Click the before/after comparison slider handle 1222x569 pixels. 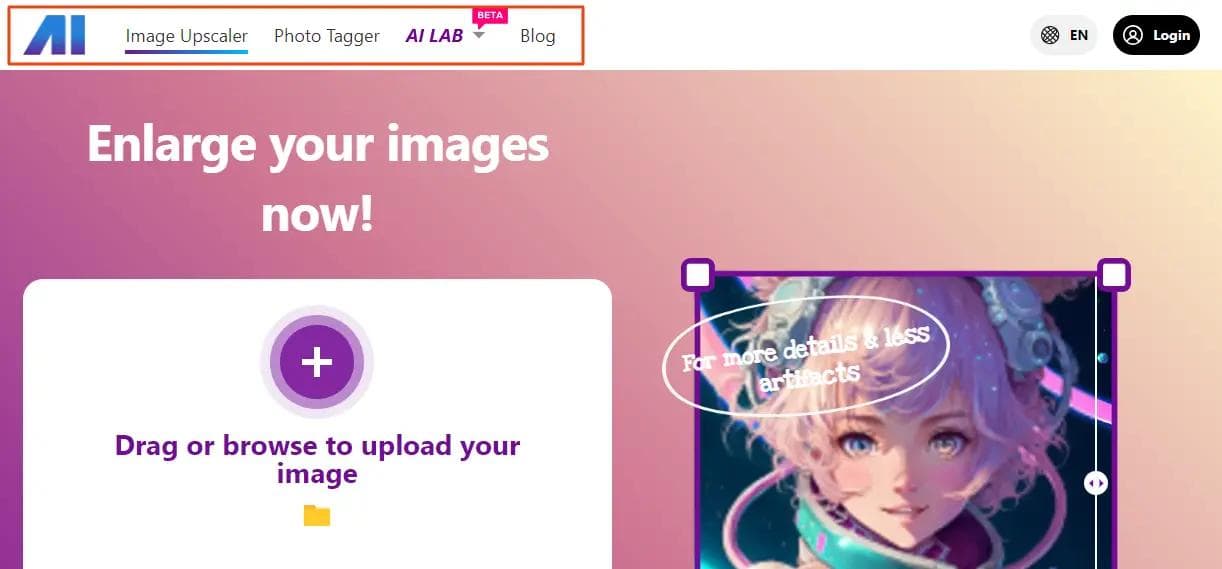tap(1096, 483)
